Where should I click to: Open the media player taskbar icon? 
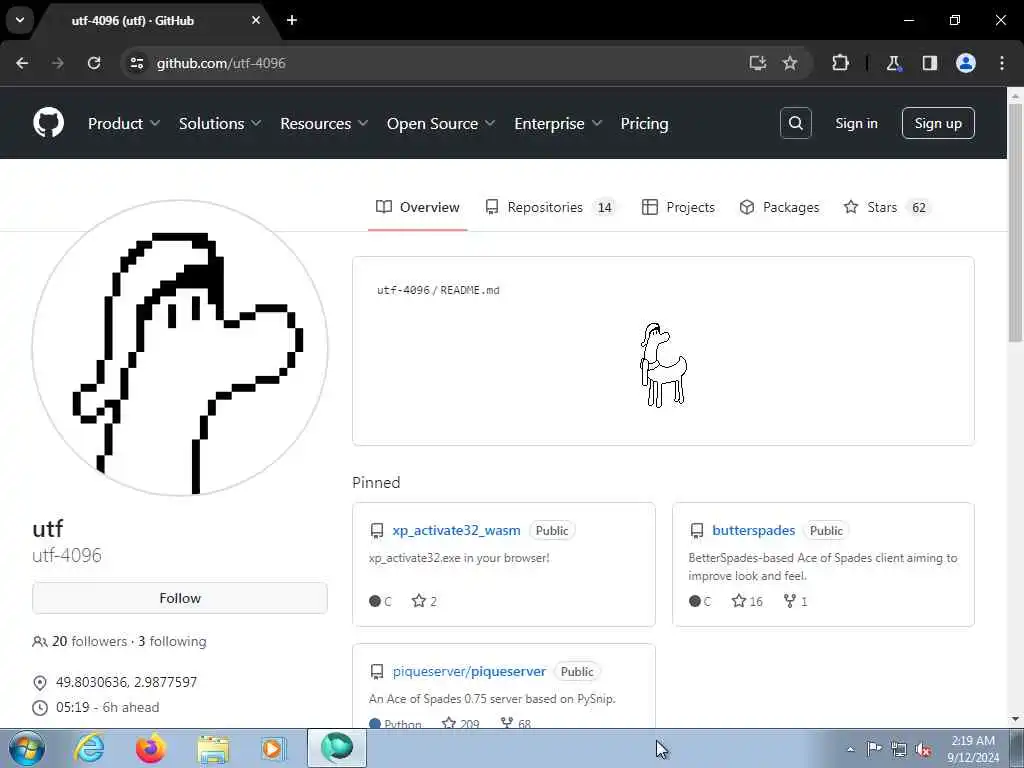coord(273,748)
